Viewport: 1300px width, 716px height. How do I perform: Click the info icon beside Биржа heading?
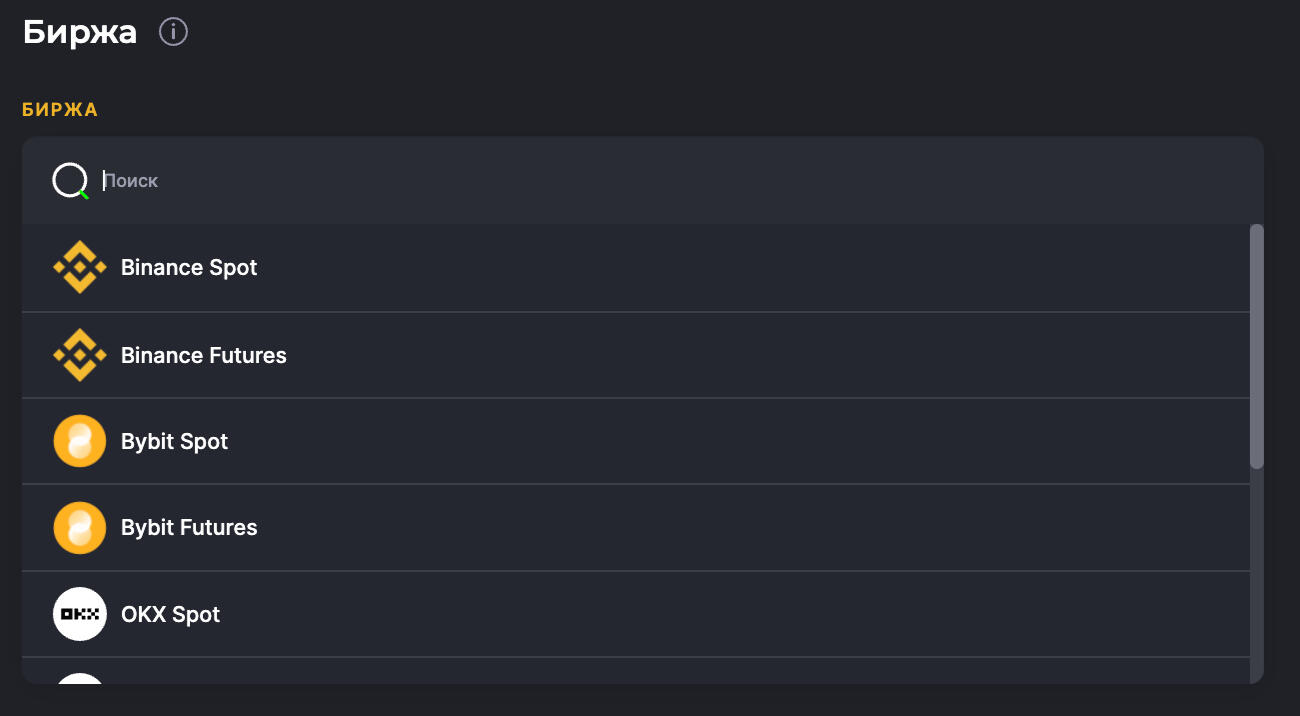click(x=174, y=33)
